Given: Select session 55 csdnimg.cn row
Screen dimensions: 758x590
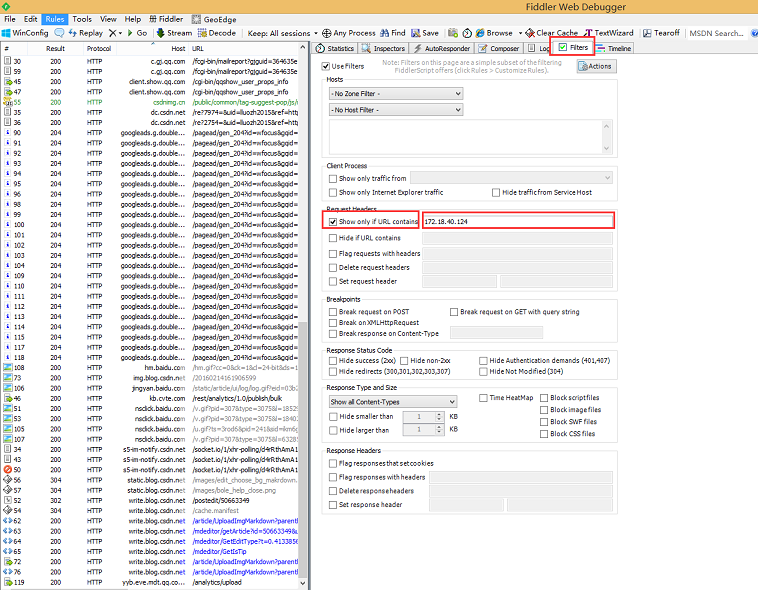Looking at the screenshot, I should [x=150, y=102].
